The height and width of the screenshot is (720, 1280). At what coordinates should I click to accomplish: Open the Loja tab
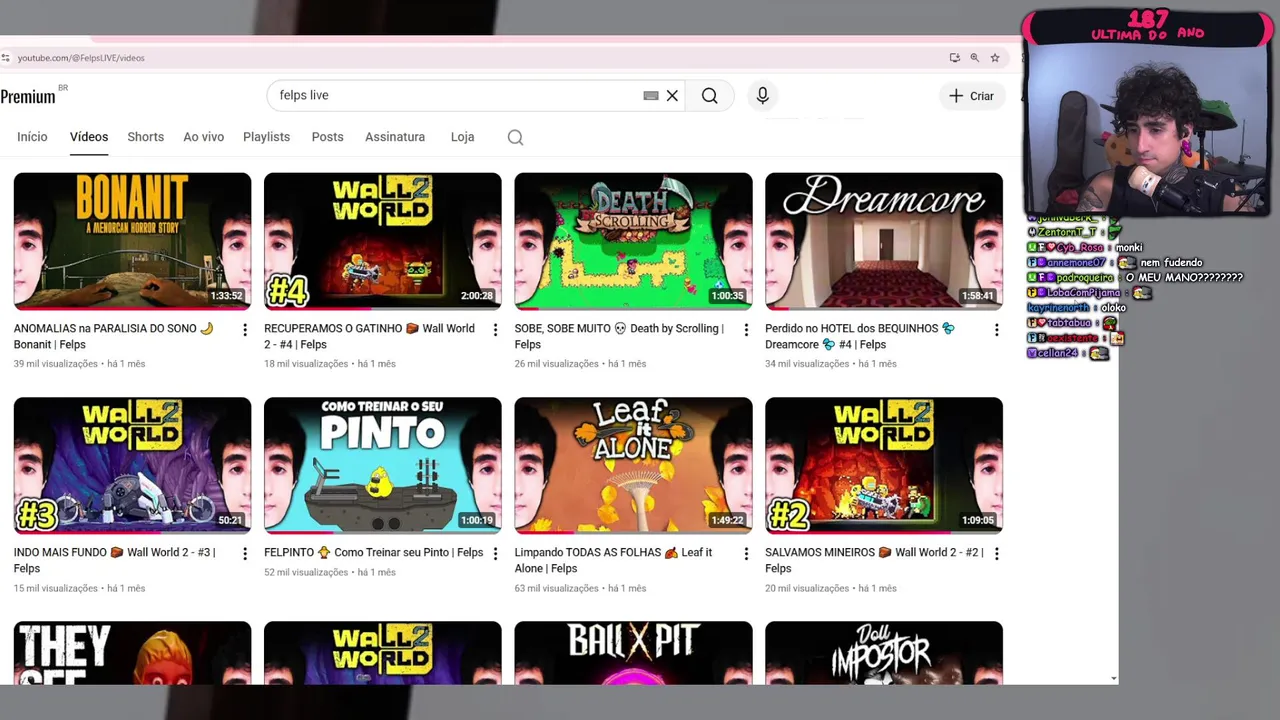pos(462,137)
